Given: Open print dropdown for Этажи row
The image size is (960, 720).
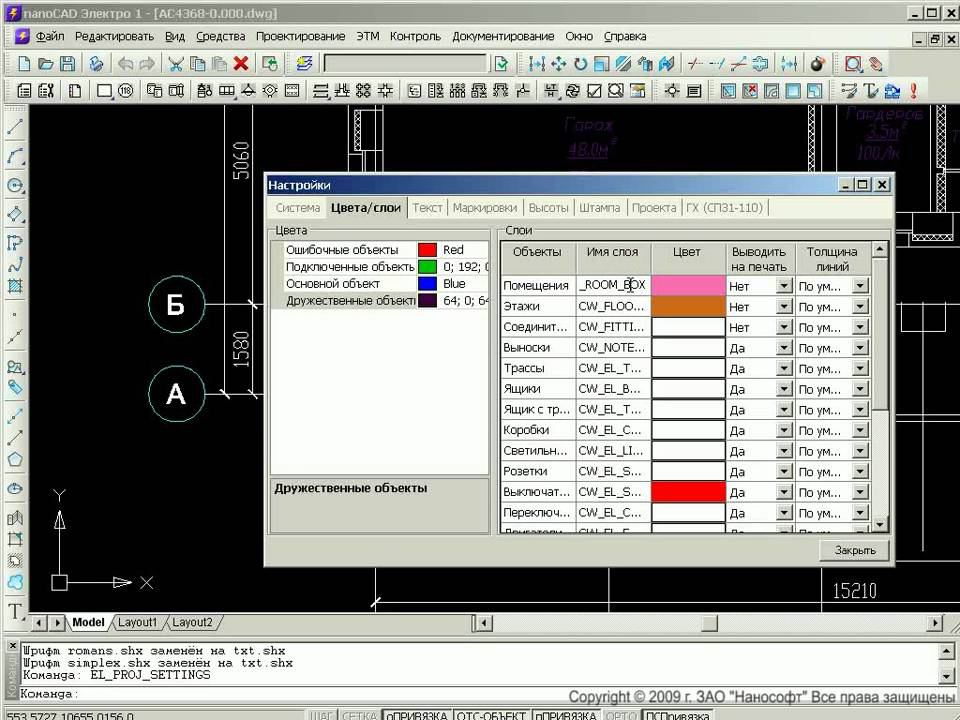Looking at the screenshot, I should 784,306.
